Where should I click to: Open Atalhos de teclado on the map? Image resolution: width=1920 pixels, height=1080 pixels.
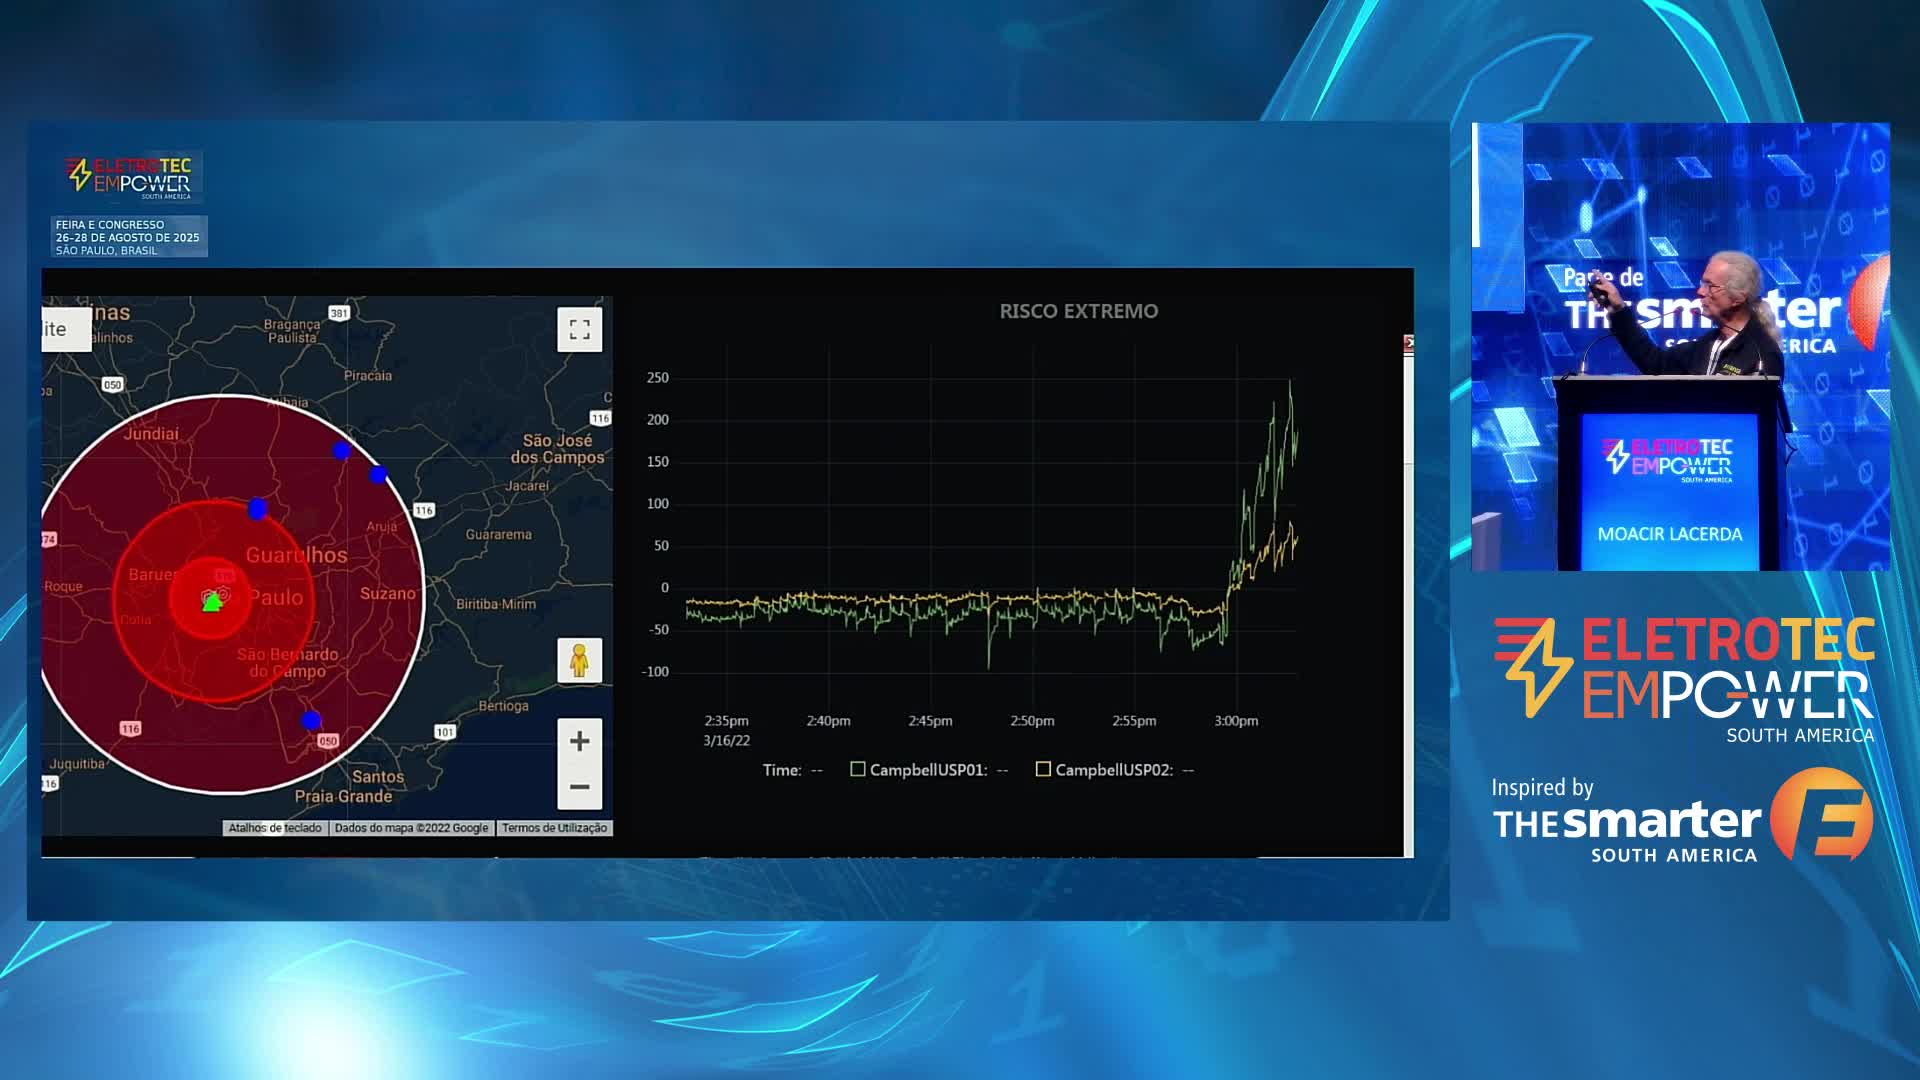[275, 828]
